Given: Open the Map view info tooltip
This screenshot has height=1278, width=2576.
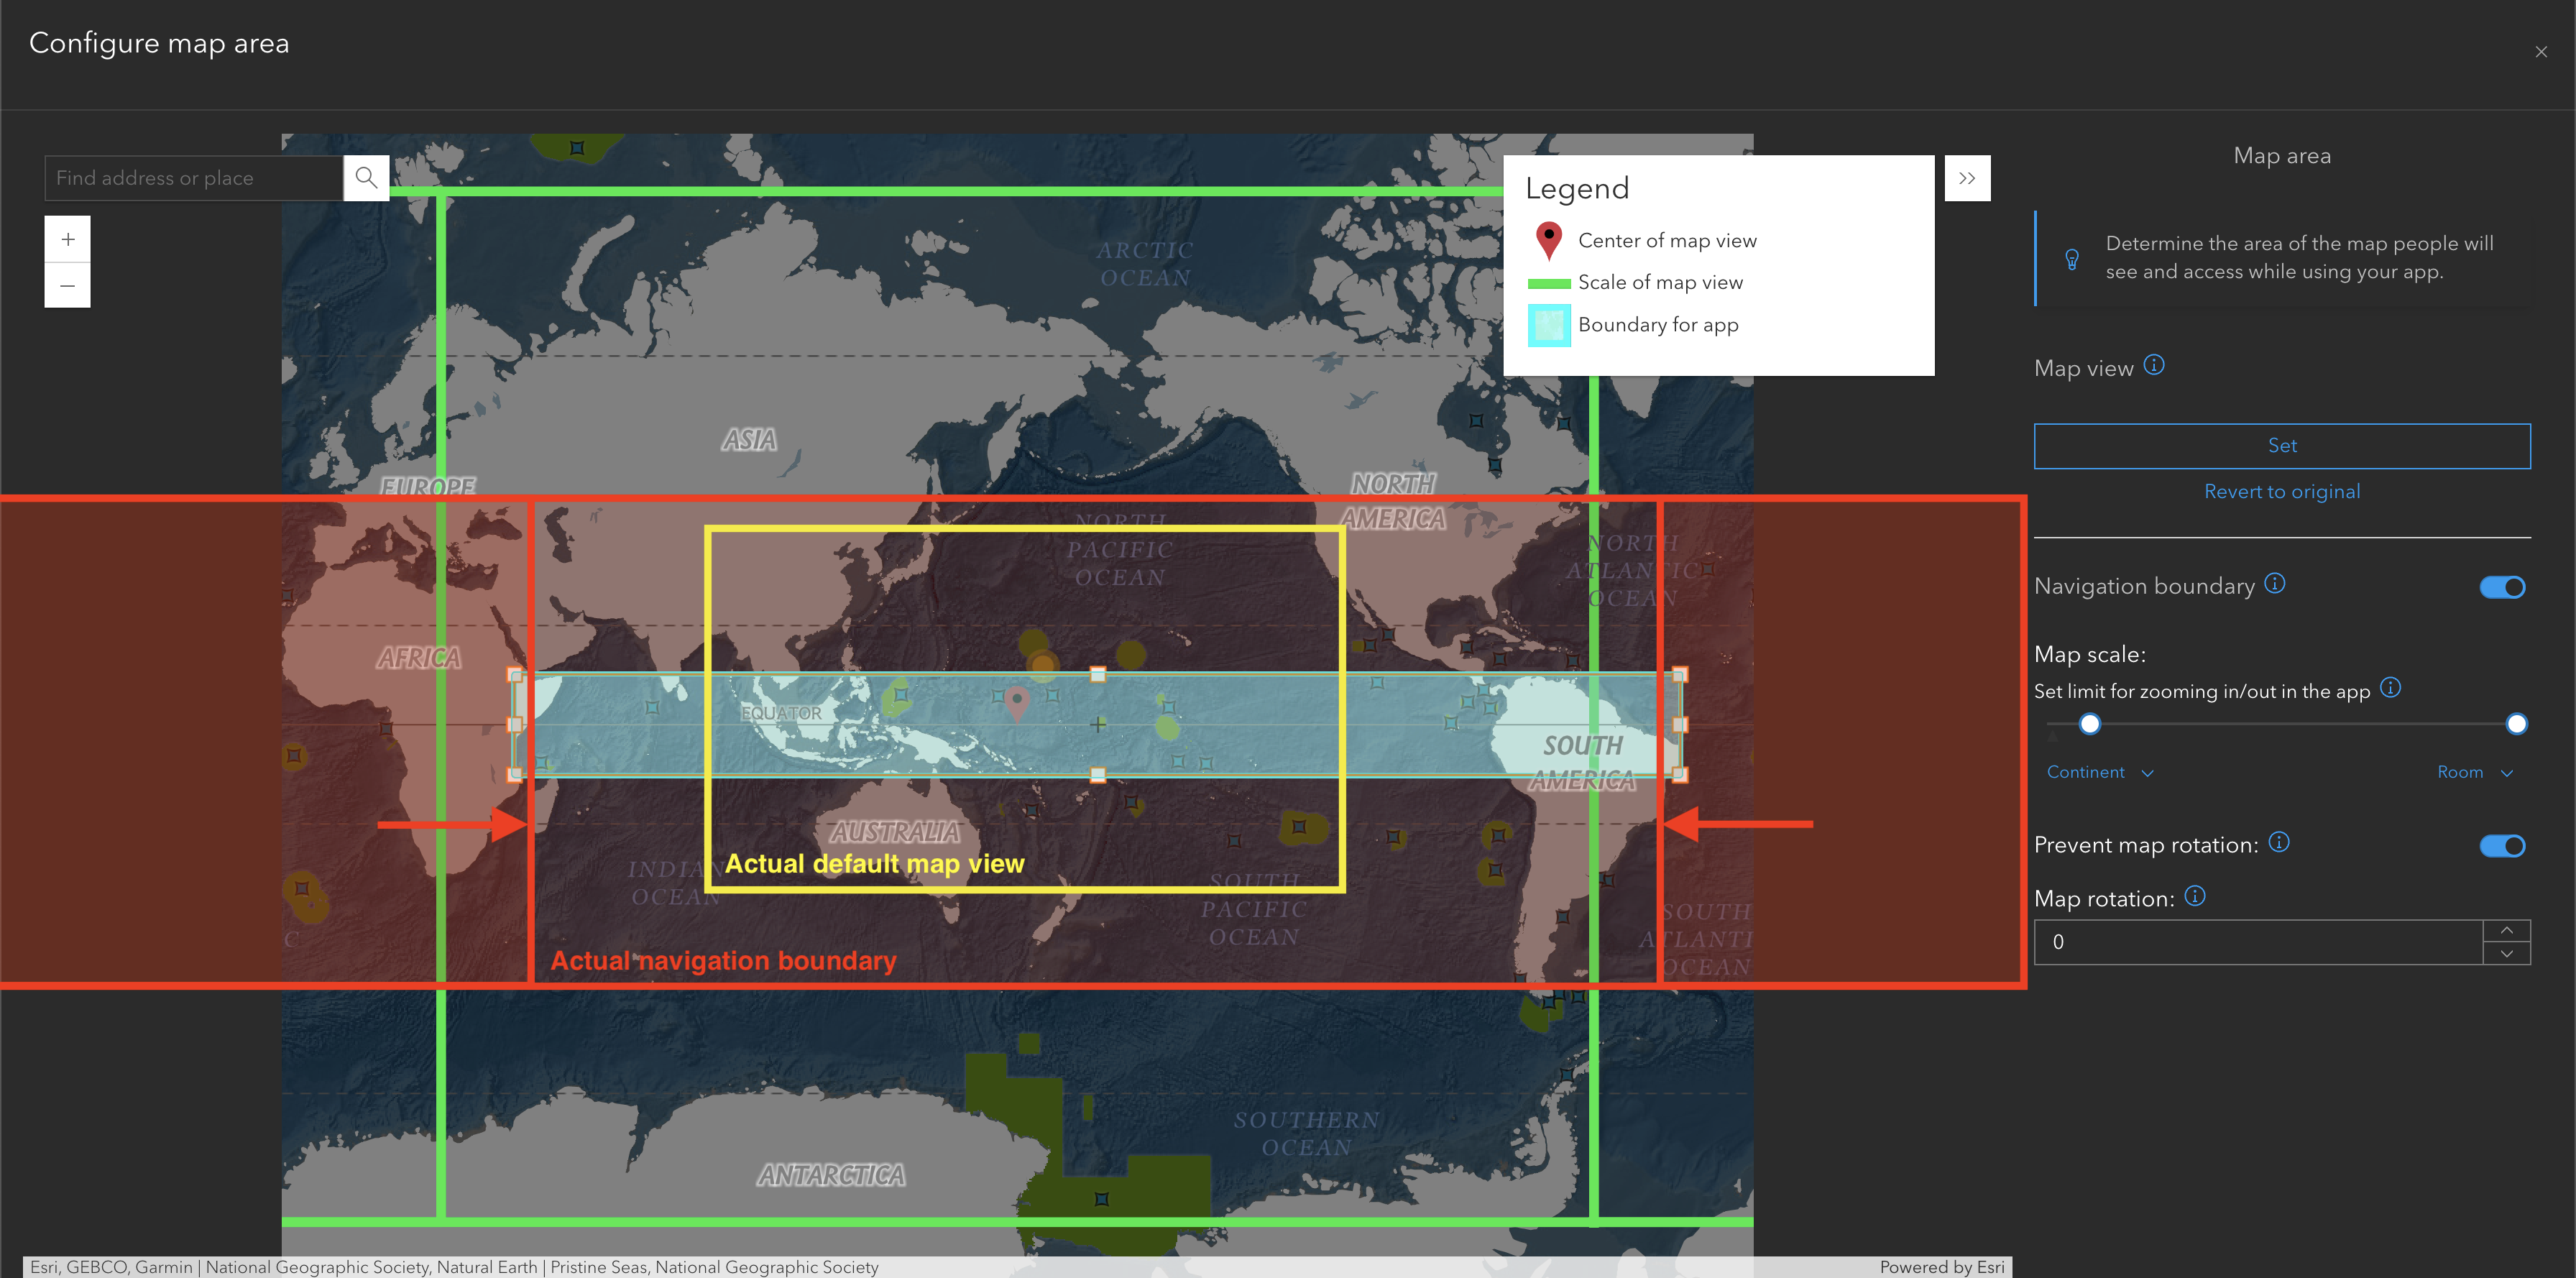Looking at the screenshot, I should pos(2156,366).
